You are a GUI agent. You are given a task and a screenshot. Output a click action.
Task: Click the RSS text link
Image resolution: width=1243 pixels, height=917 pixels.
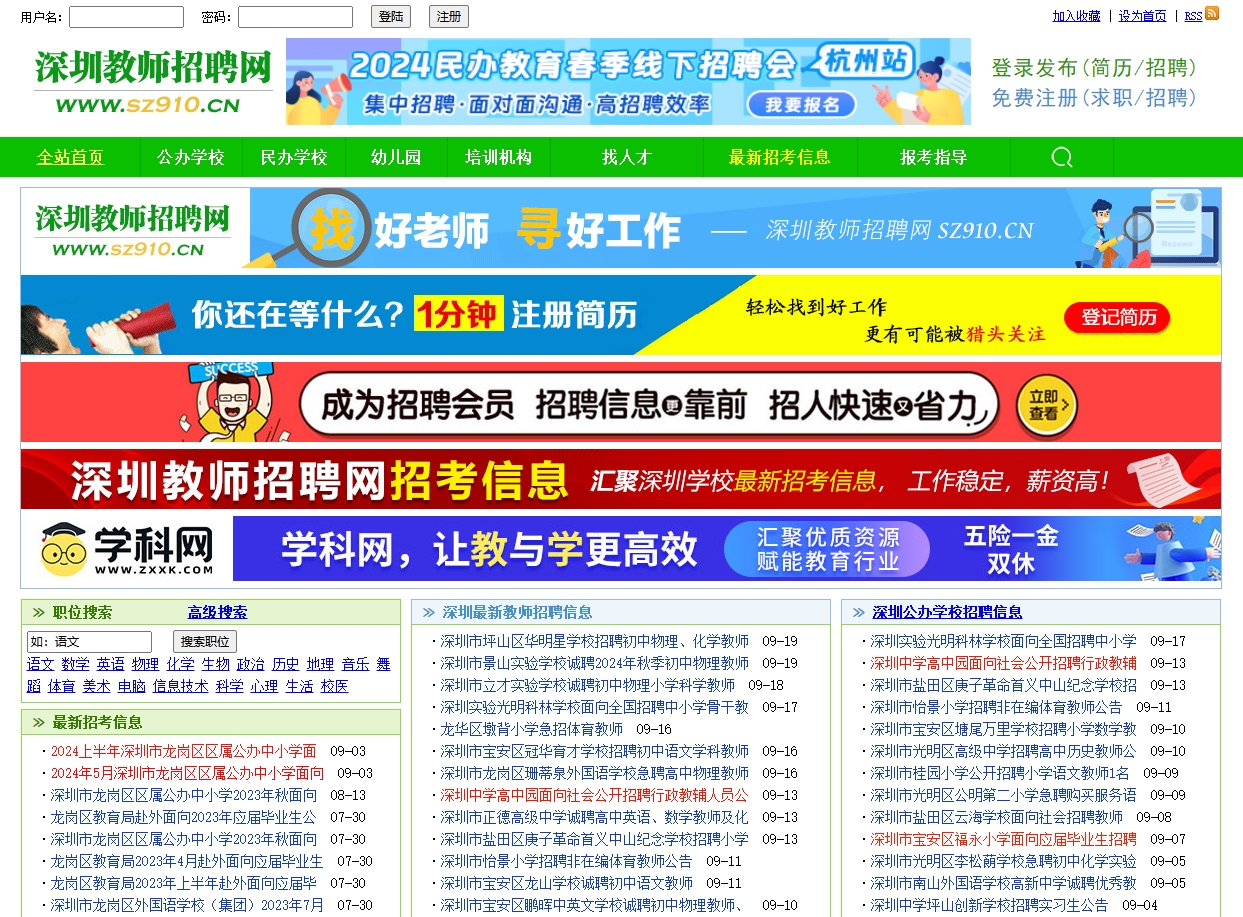pyautogui.click(x=1193, y=16)
